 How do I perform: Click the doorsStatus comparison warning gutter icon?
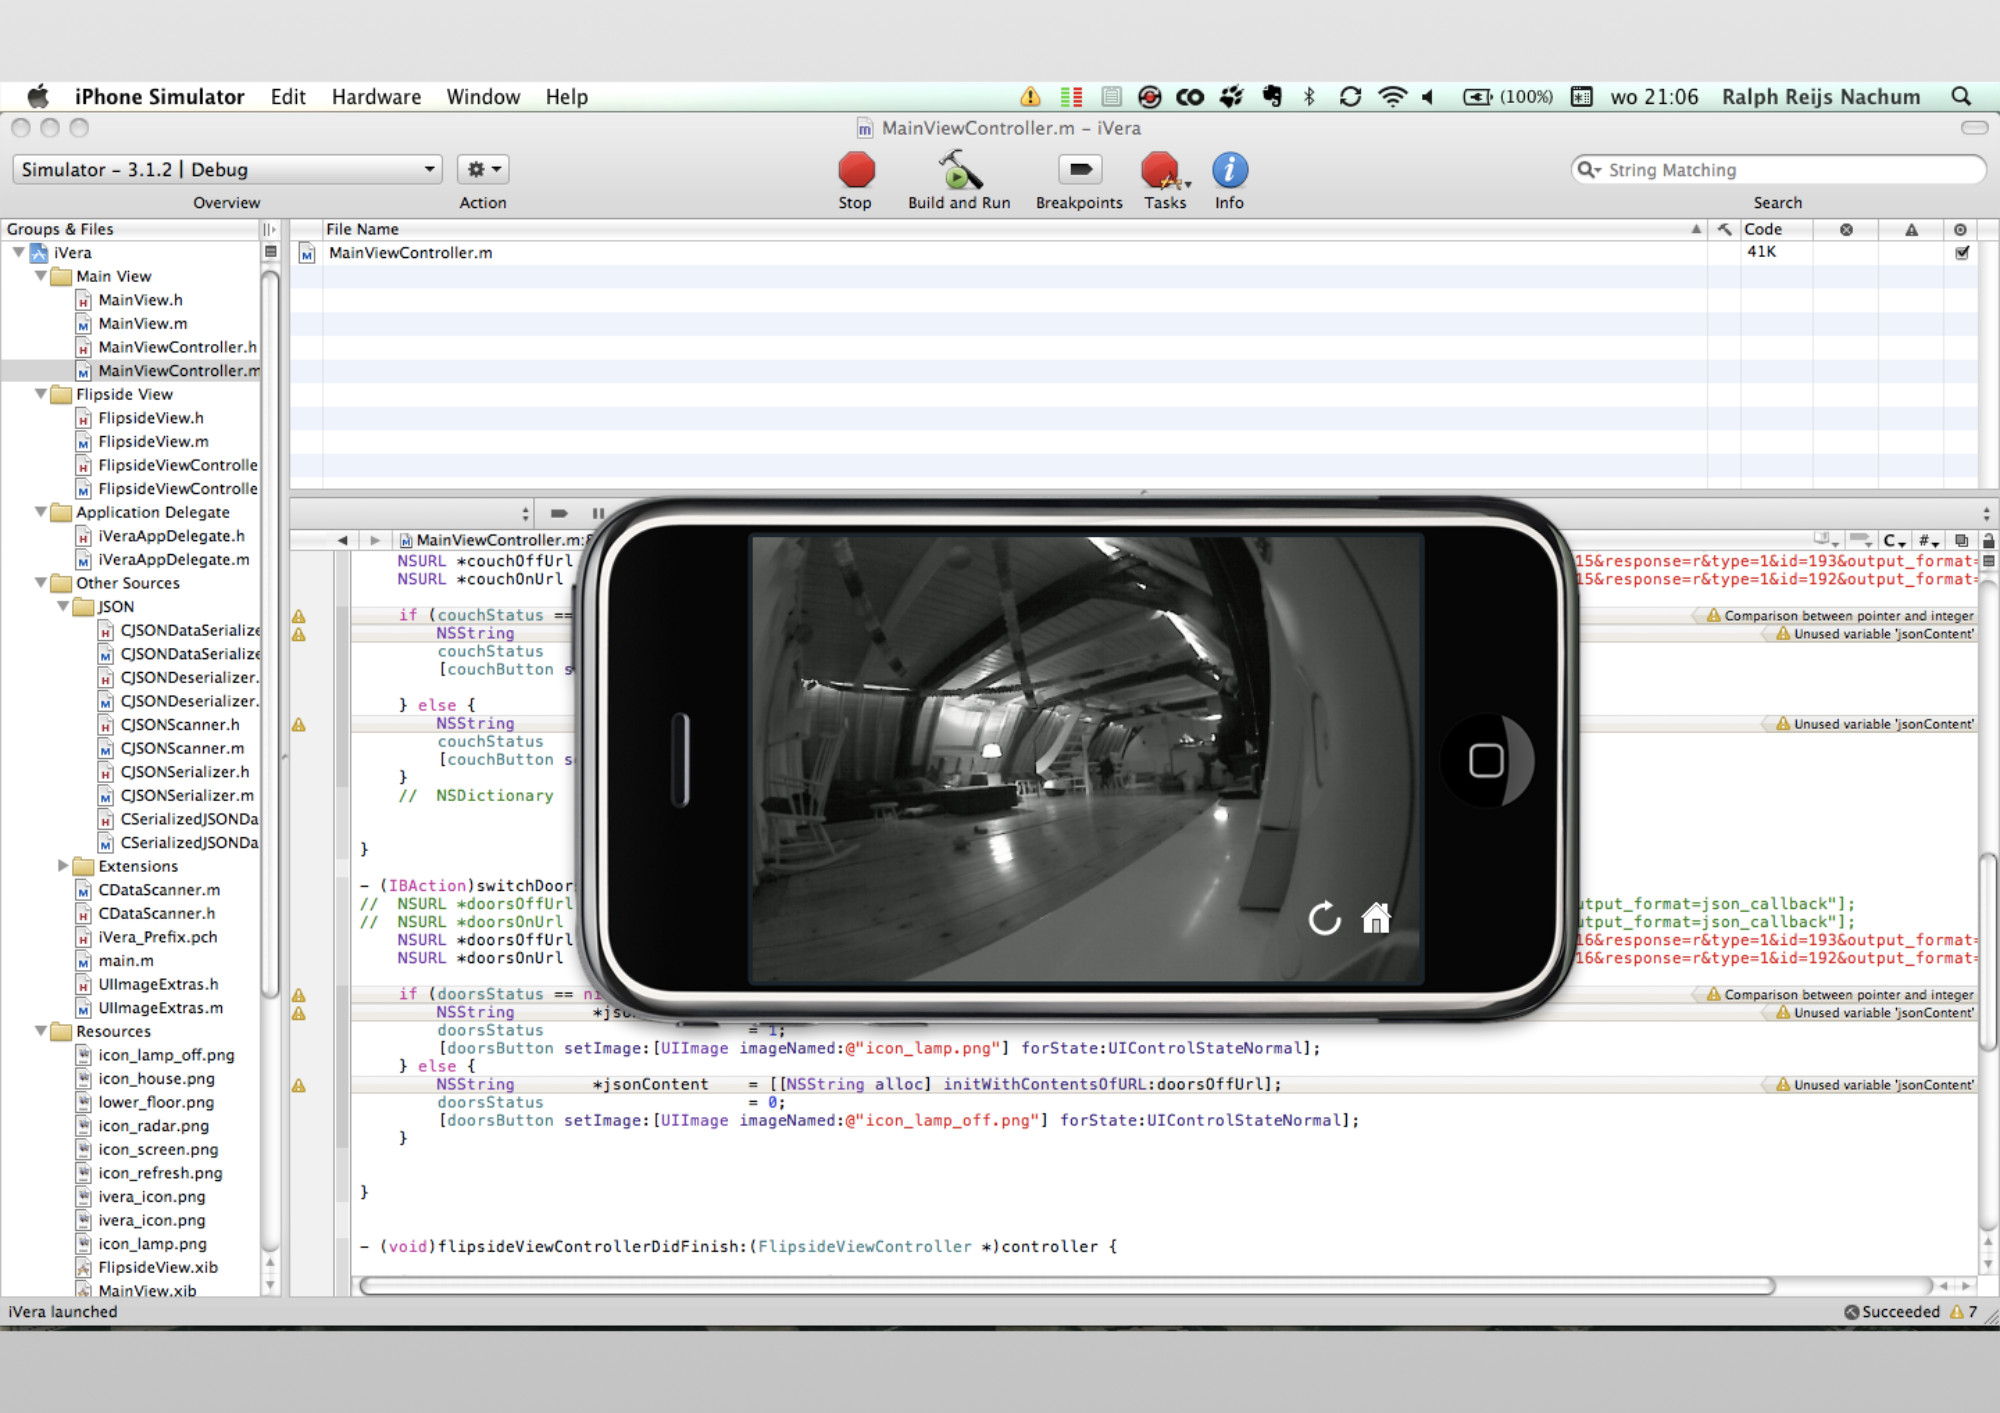pos(298,995)
